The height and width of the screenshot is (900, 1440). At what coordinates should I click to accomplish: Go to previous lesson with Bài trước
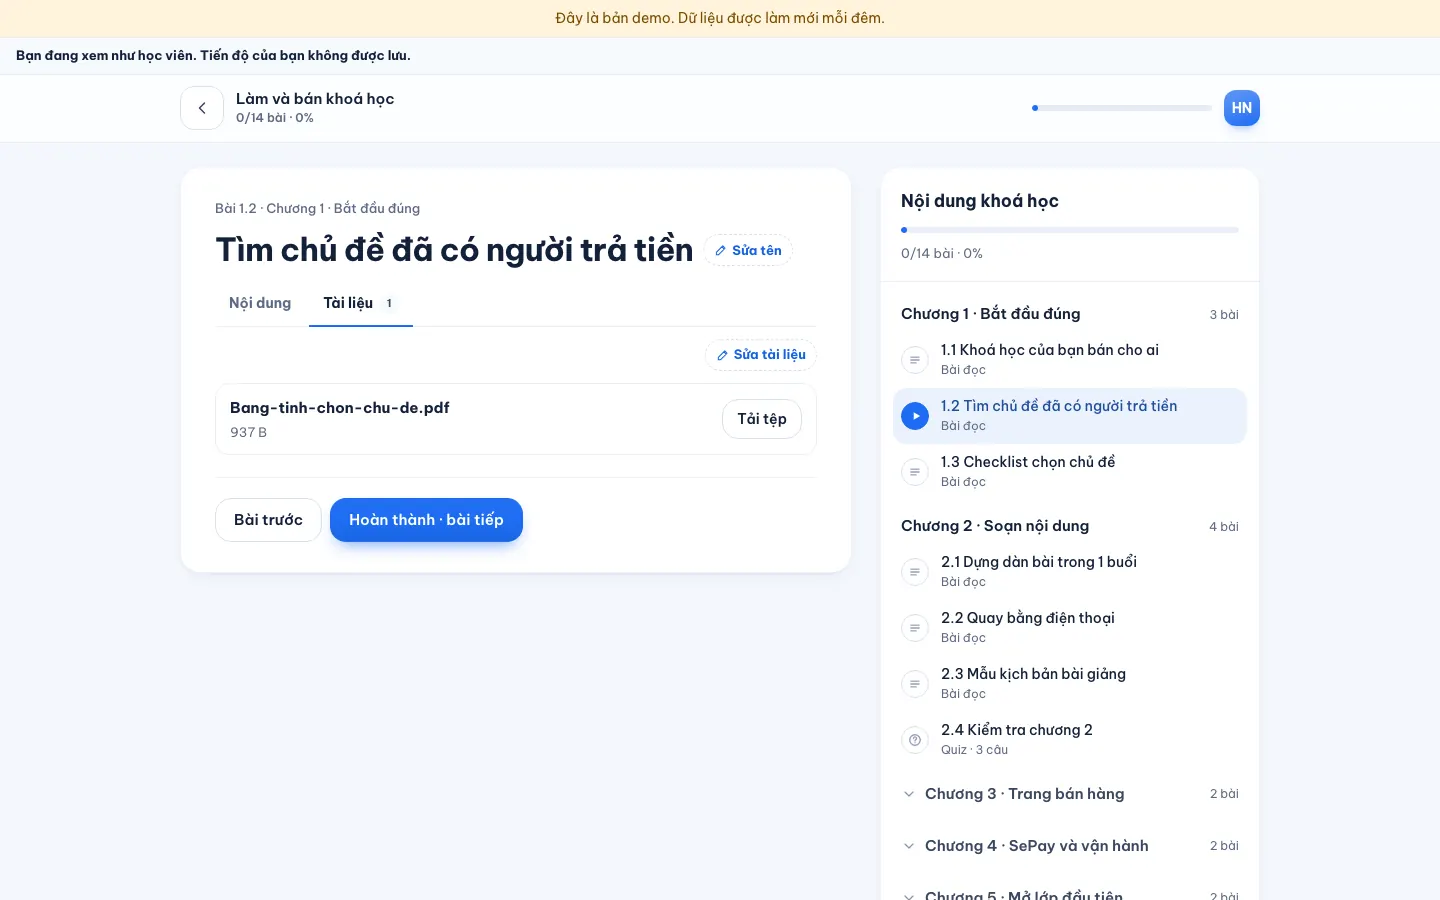pyautogui.click(x=268, y=520)
